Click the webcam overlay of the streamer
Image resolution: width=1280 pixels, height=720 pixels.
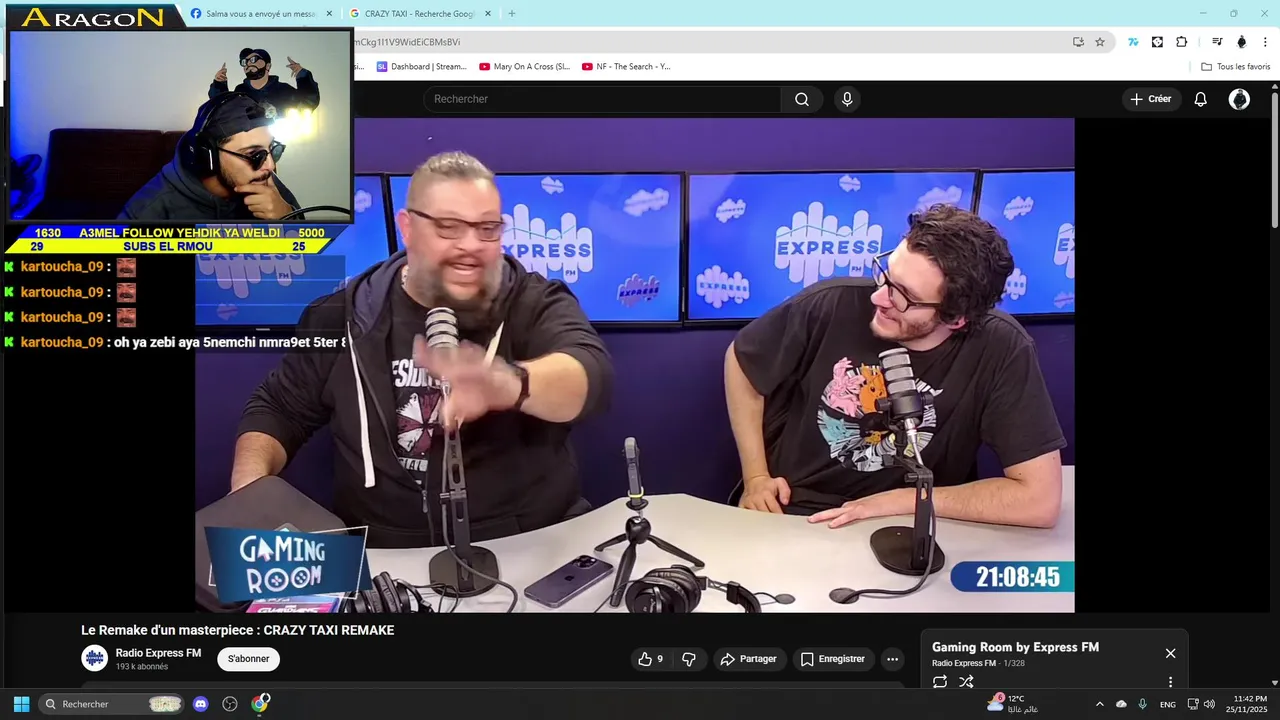point(180,125)
